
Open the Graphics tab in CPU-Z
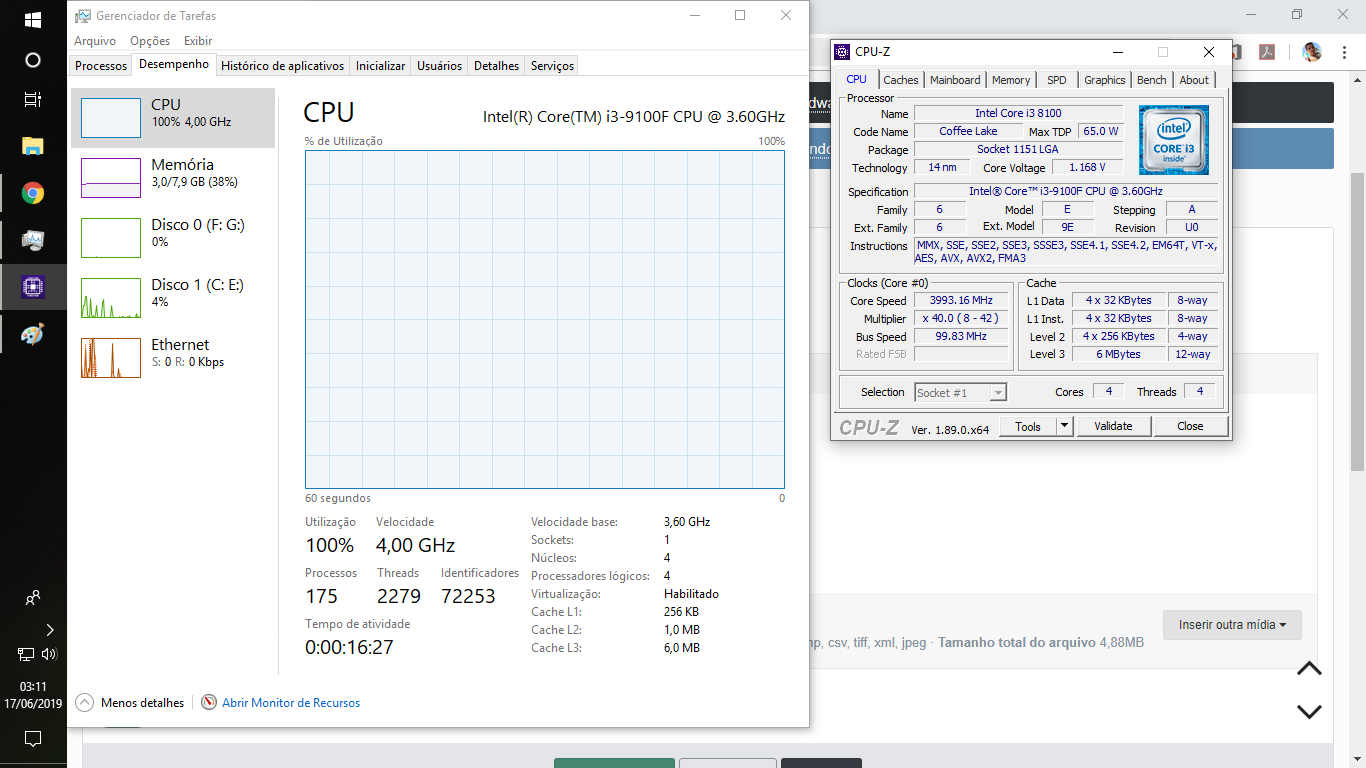(1105, 80)
